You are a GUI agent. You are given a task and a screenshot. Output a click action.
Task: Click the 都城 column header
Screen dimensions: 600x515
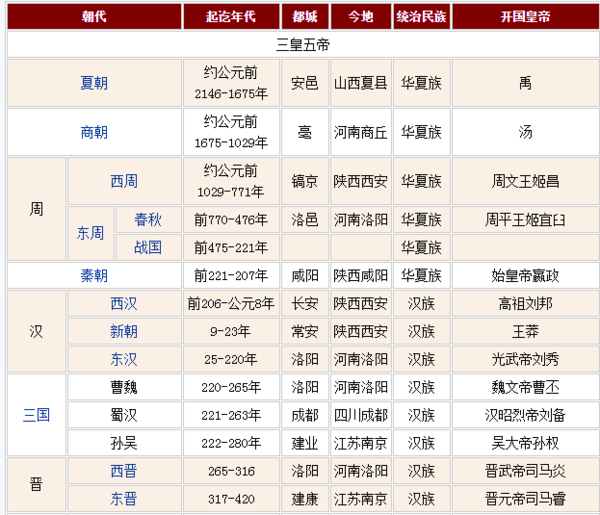(x=305, y=16)
